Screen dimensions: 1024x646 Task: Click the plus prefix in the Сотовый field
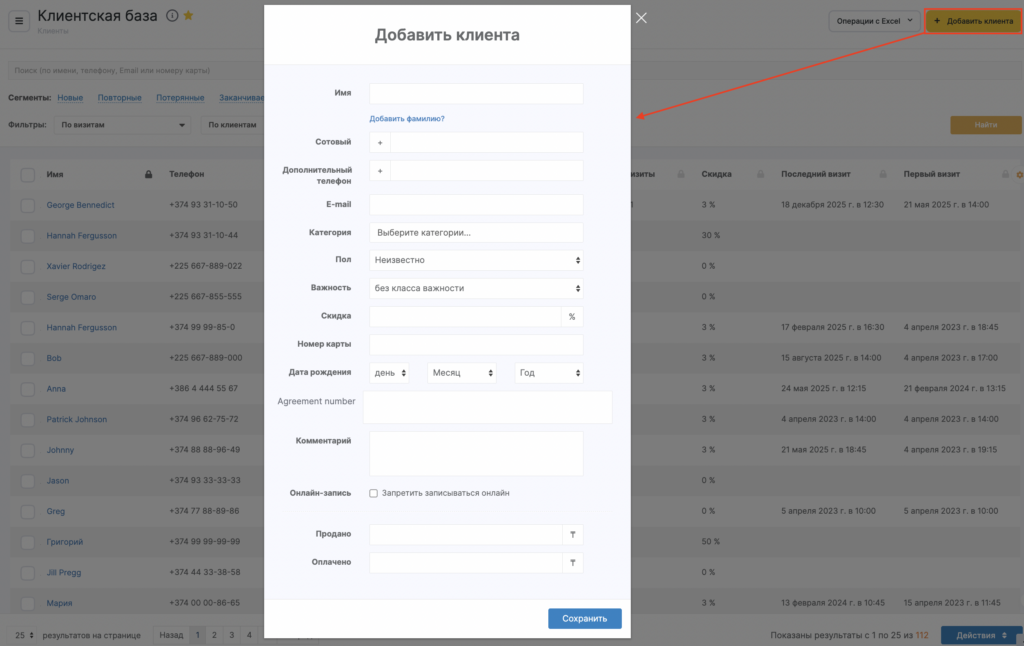point(380,143)
